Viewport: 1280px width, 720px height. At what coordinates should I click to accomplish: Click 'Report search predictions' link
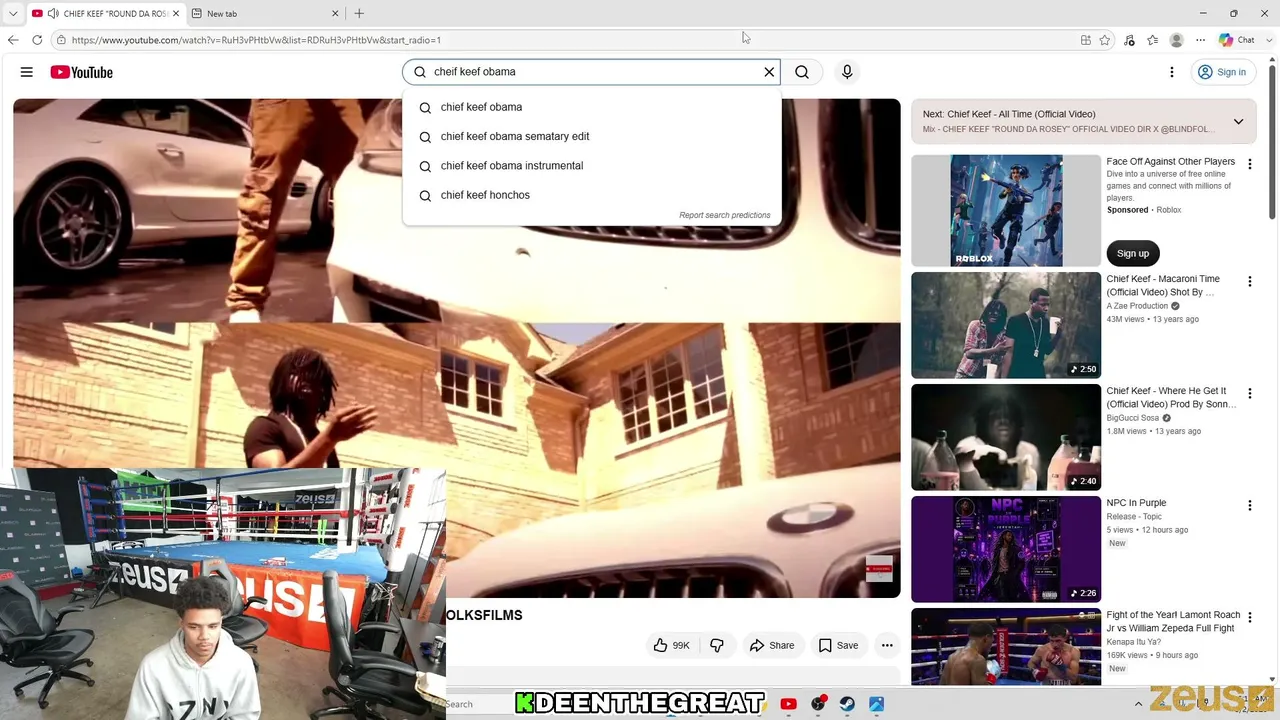[725, 215]
